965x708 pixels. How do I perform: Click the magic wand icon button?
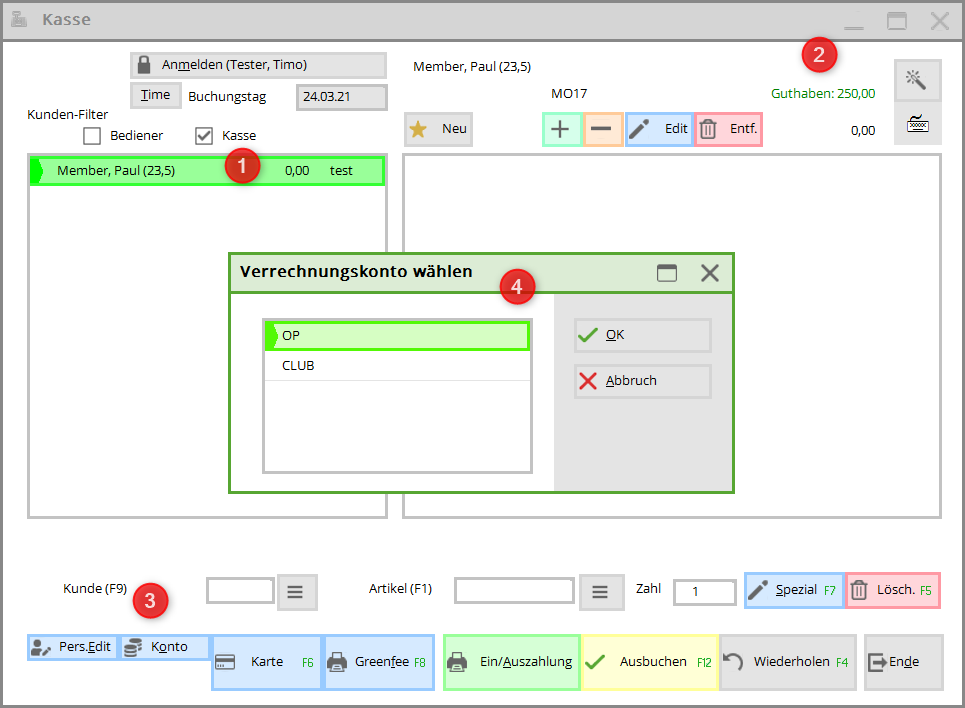917,80
